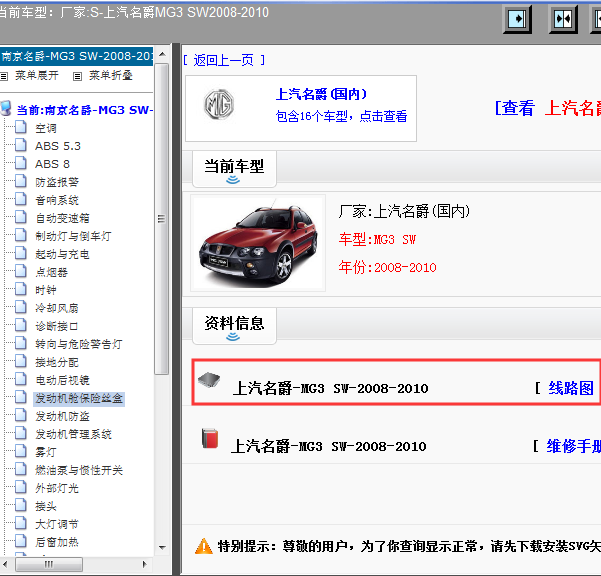Click the 包含16个车型,点击查看 link
The height and width of the screenshot is (576, 601).
(x=341, y=116)
